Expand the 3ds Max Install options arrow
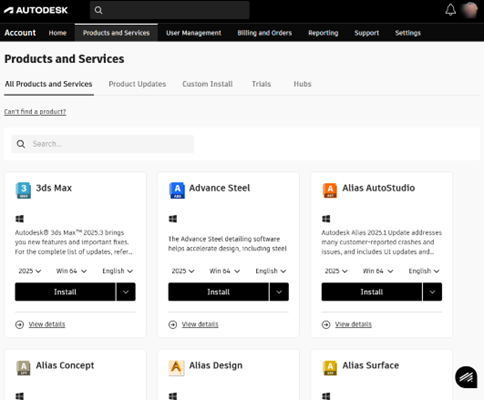Image resolution: width=484 pixels, height=400 pixels. [x=126, y=292]
